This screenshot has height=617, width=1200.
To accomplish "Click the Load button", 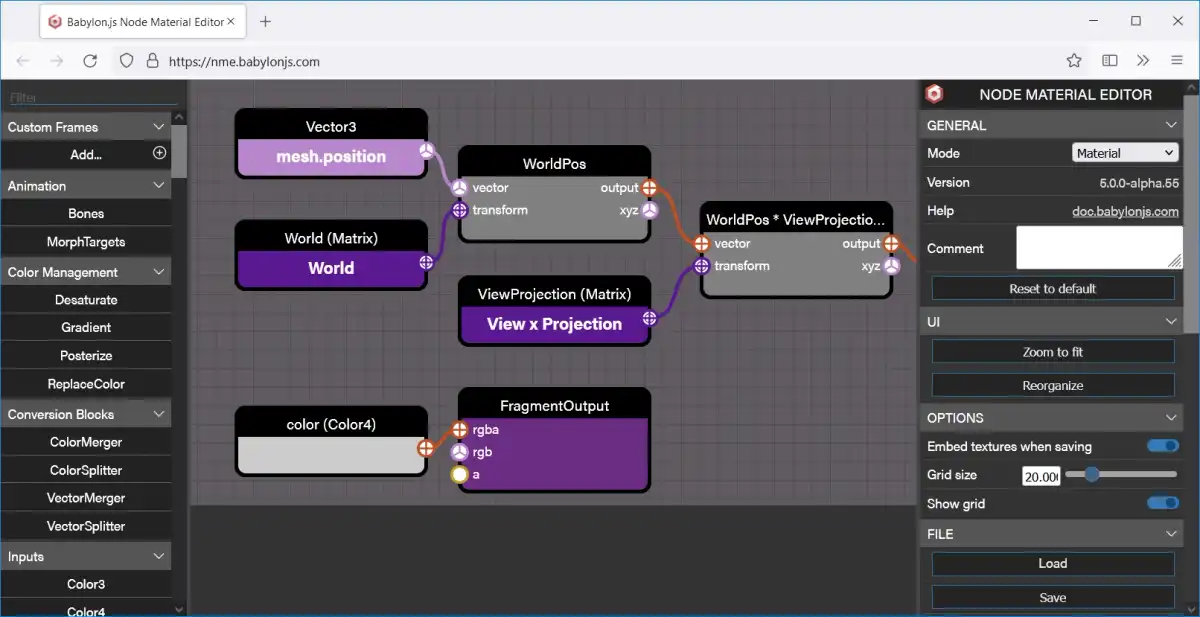I will (x=1053, y=563).
